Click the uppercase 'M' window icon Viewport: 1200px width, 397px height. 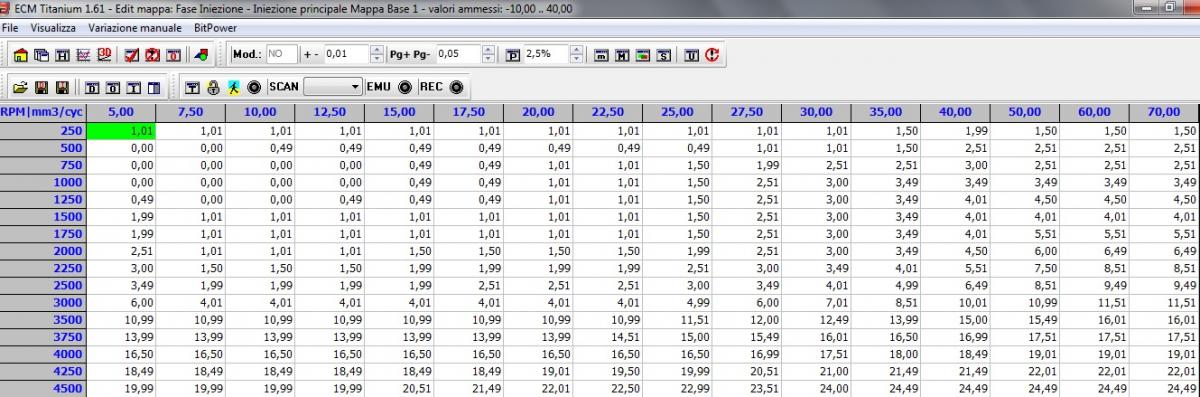pos(622,55)
